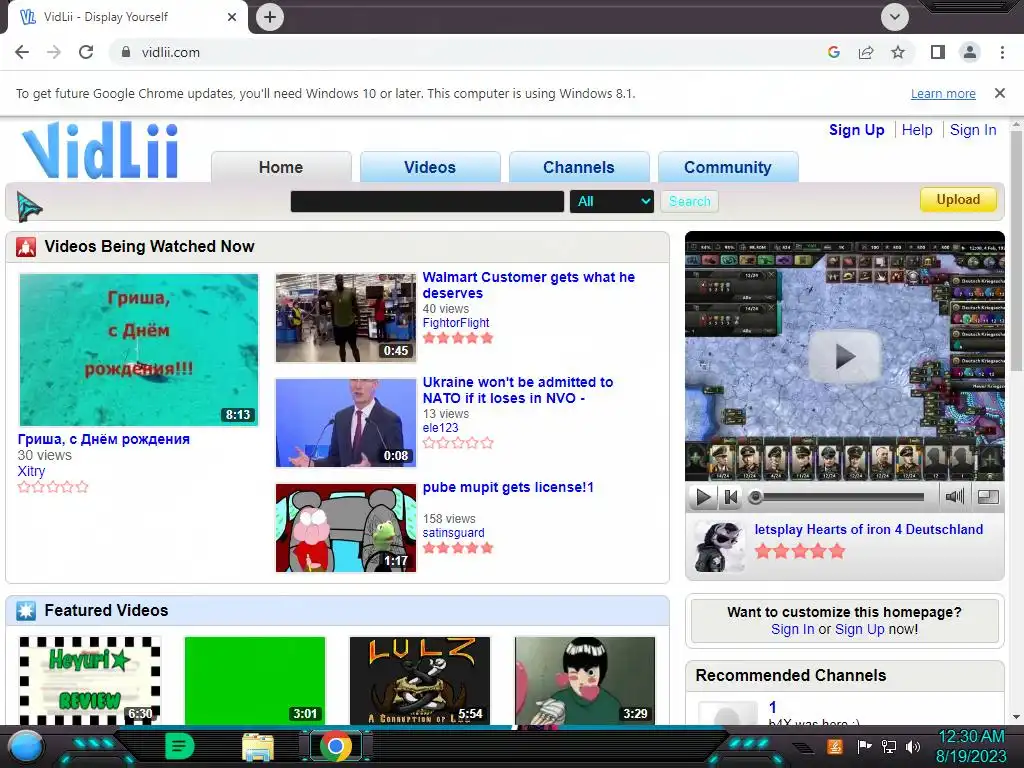Image resolution: width=1024 pixels, height=768 pixels.
Task: Click star rating under Гриша video
Action: pos(53,487)
